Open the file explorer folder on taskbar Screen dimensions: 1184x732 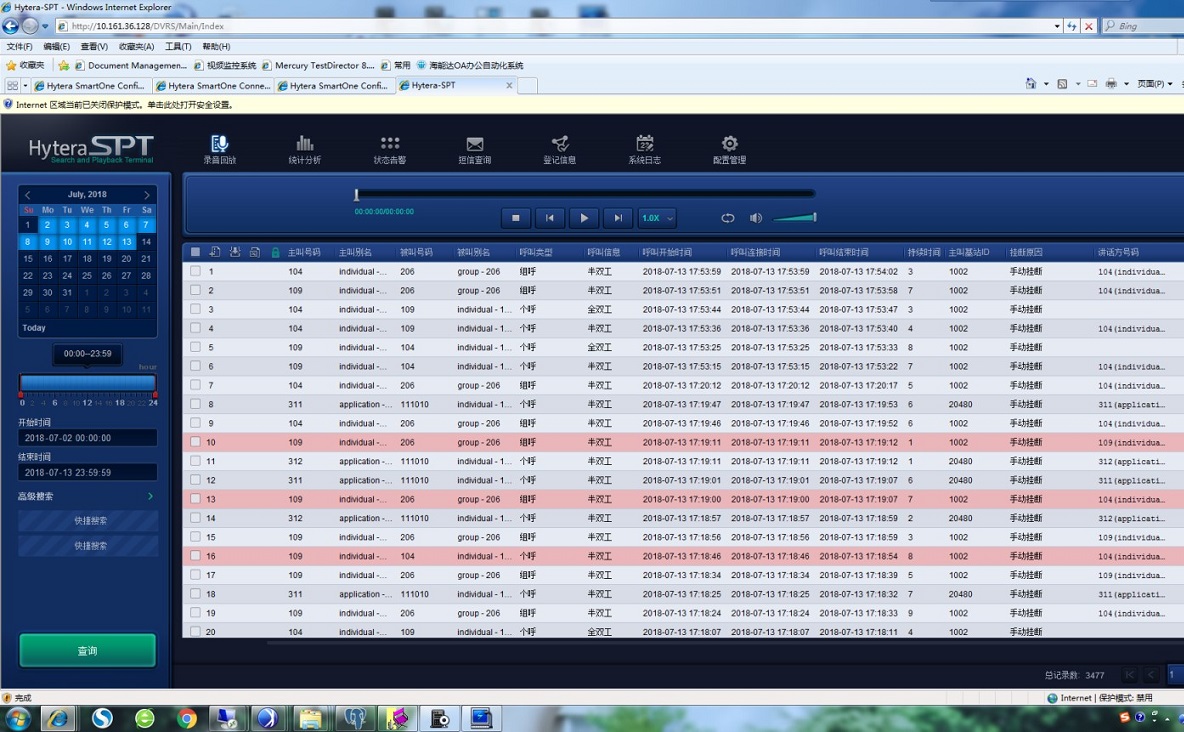(310, 718)
